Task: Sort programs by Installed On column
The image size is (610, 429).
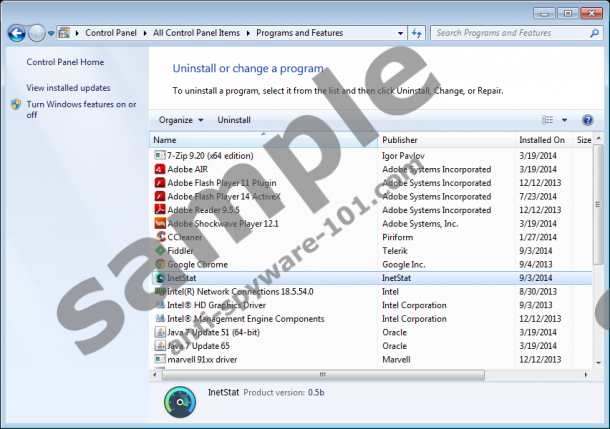Action: point(541,140)
